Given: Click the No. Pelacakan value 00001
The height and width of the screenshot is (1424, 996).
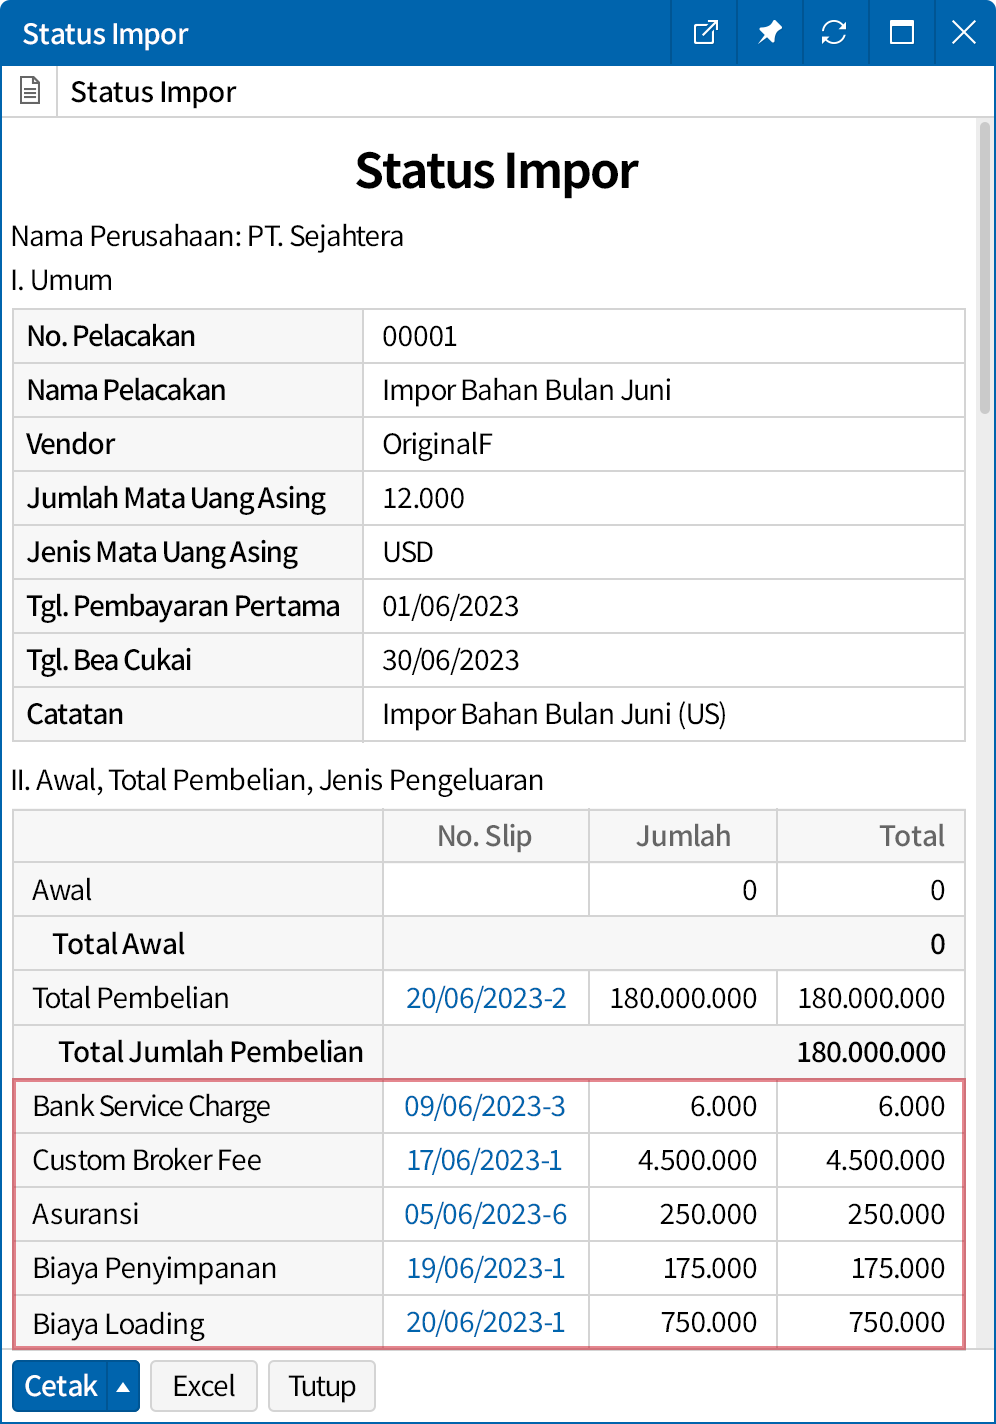Looking at the screenshot, I should pyautogui.click(x=420, y=336).
